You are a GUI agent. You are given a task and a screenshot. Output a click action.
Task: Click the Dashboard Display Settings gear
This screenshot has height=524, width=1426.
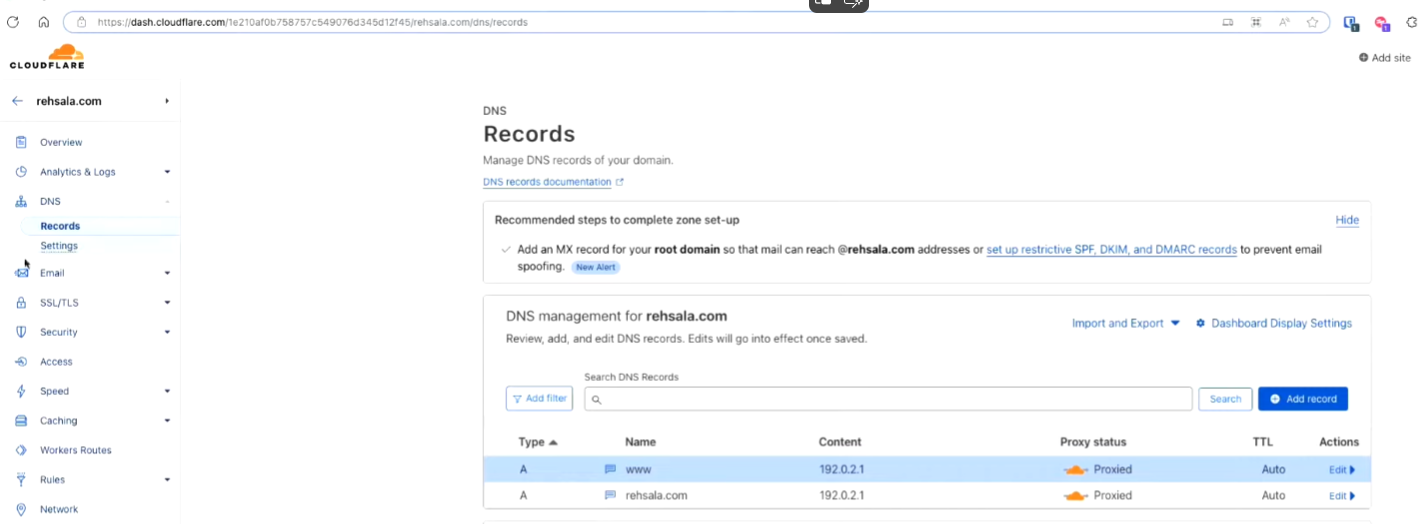[1200, 324]
